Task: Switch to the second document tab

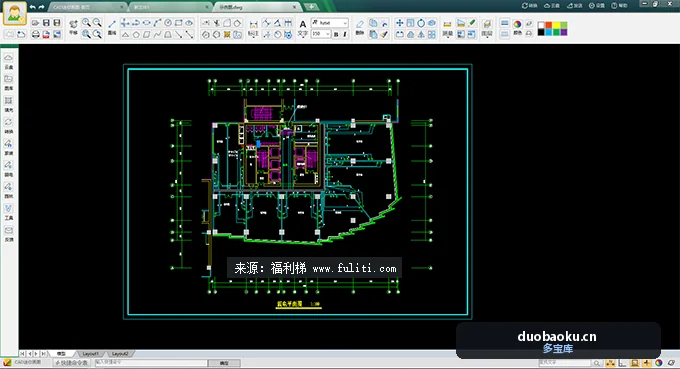Action: point(170,7)
